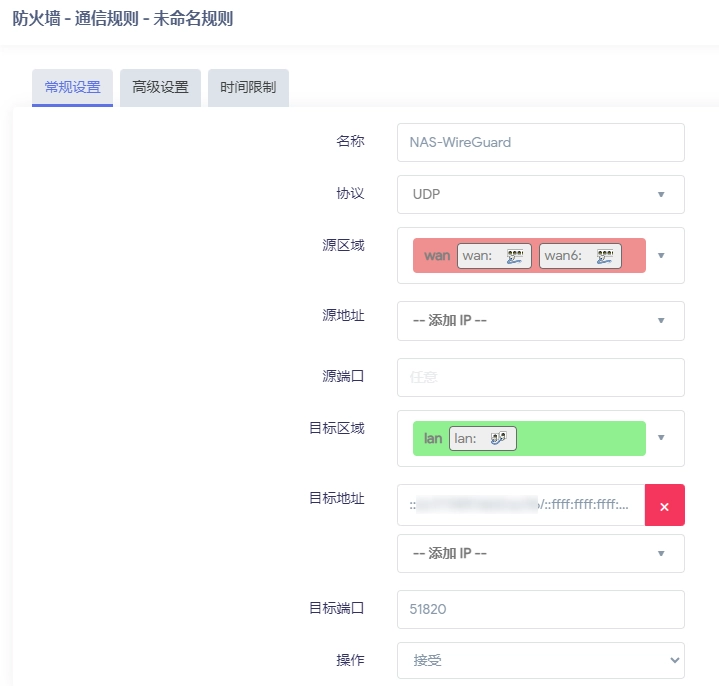Switch to the 常规设置 tab
Viewport: 719px width, 686px height.
tap(72, 88)
